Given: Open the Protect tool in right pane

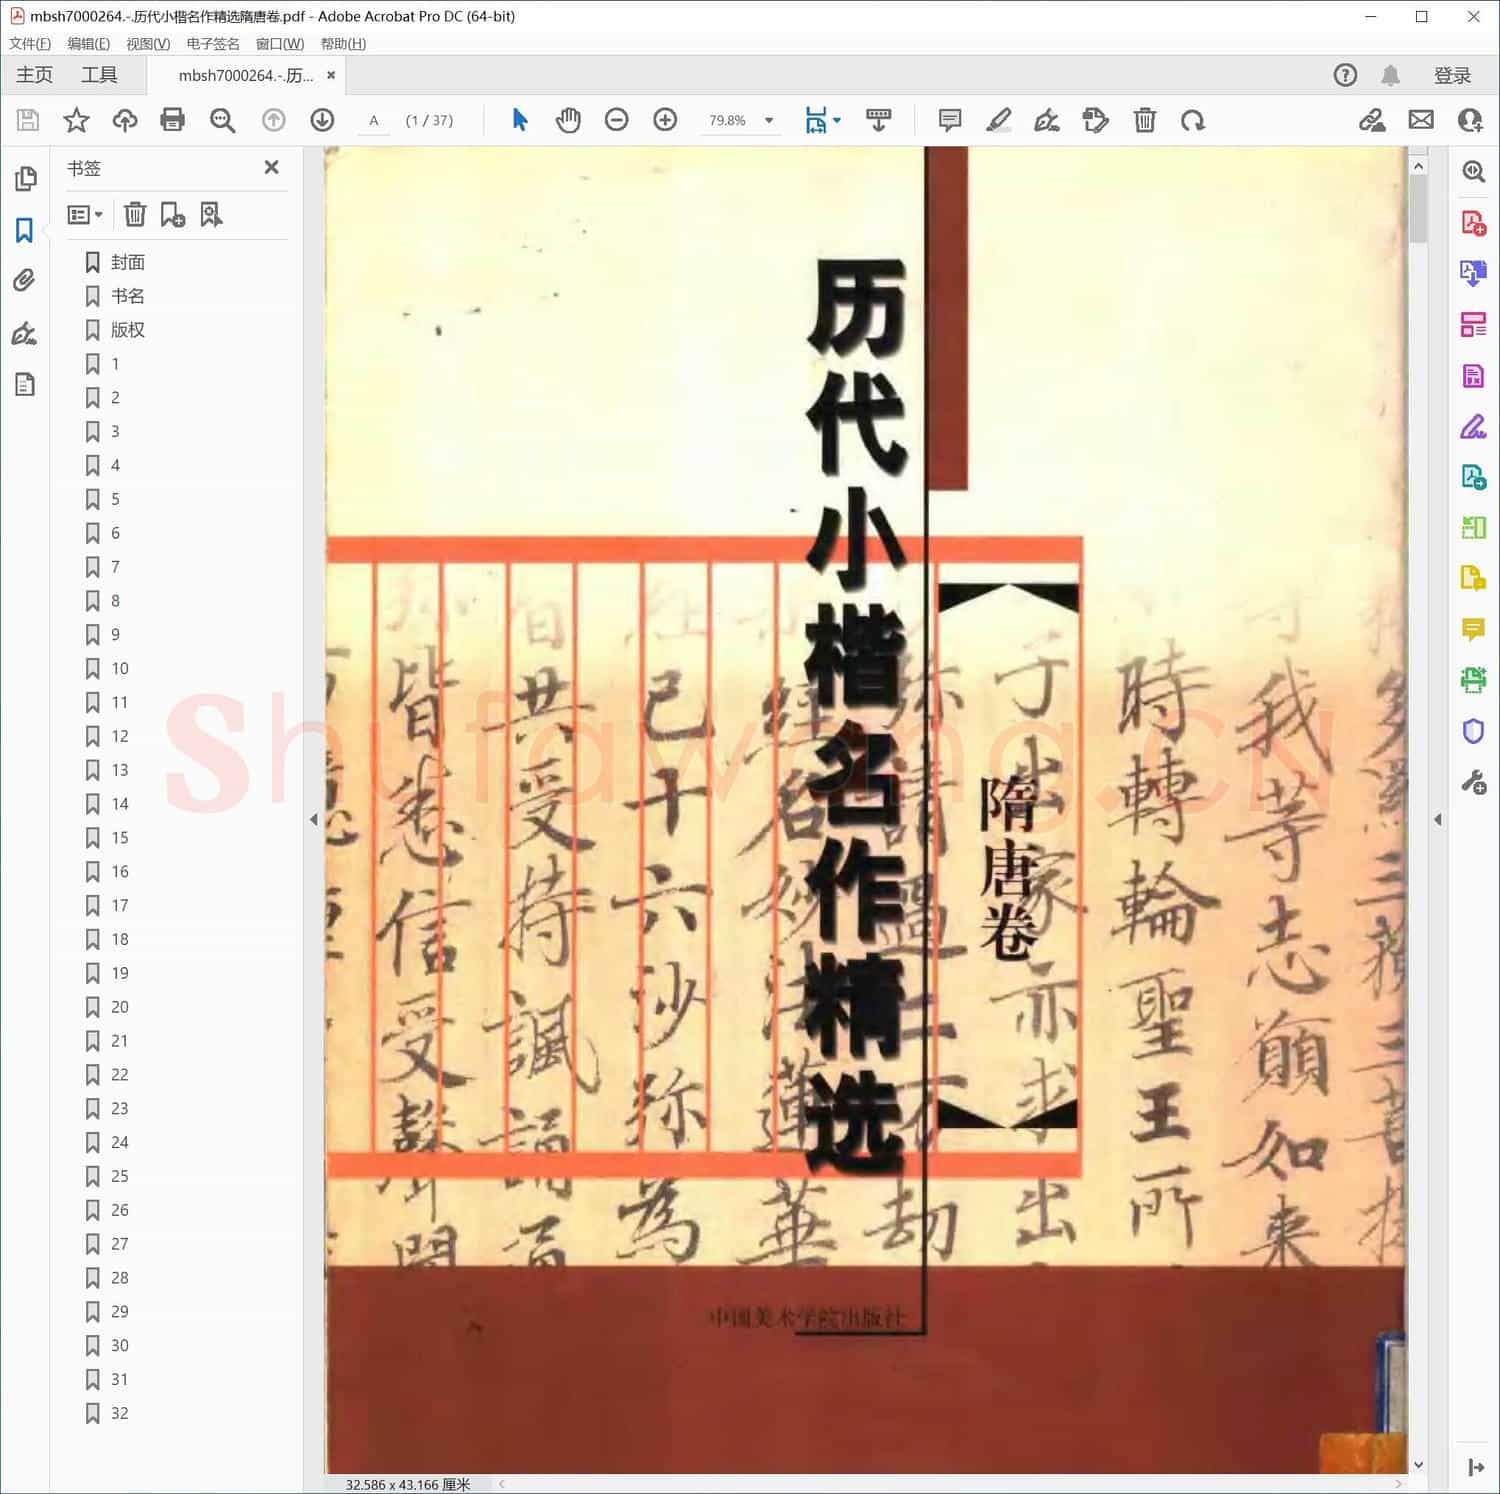Looking at the screenshot, I should pos(1474,731).
